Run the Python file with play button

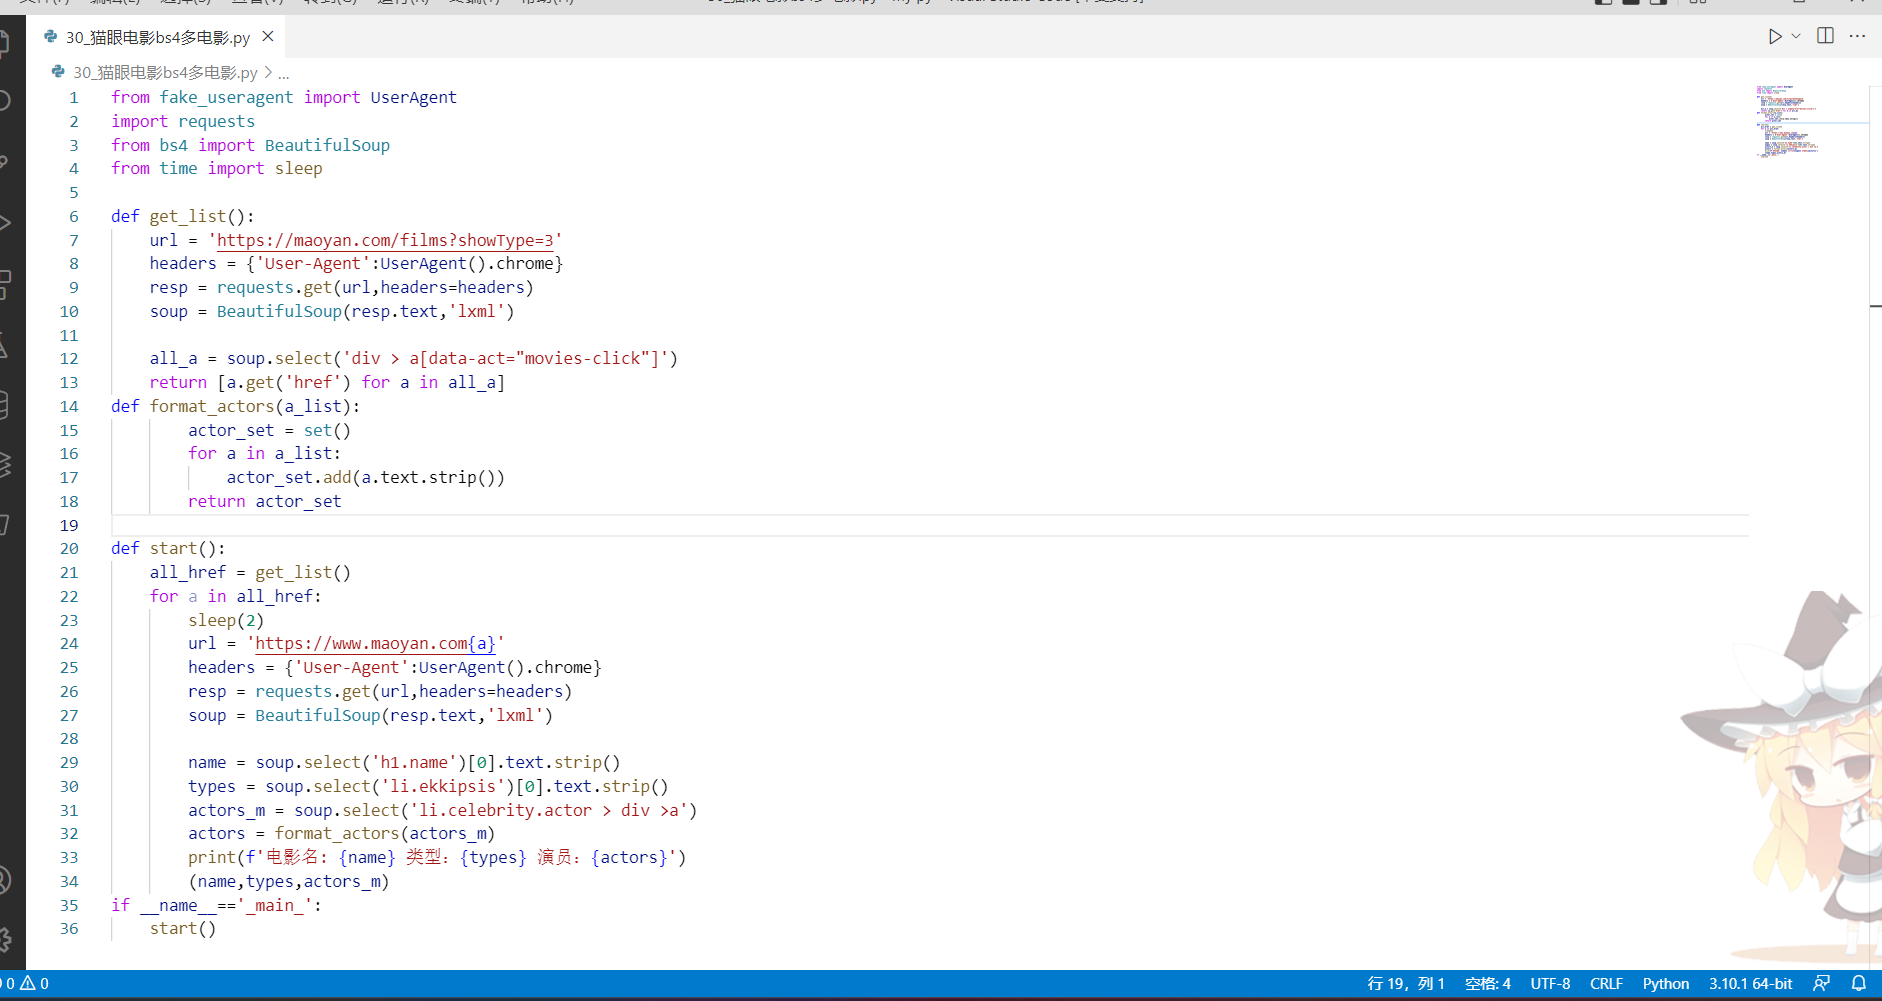tap(1775, 37)
